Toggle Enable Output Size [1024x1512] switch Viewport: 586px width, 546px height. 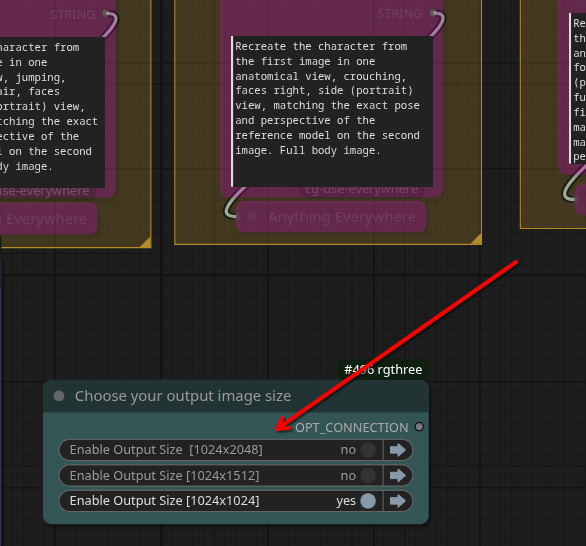pyautogui.click(x=368, y=476)
